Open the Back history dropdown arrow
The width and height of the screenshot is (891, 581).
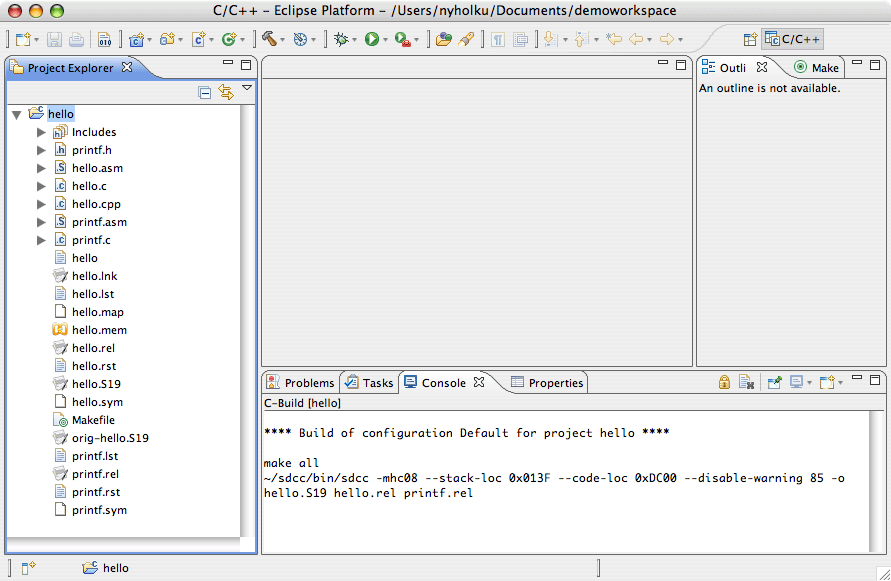click(x=649, y=40)
